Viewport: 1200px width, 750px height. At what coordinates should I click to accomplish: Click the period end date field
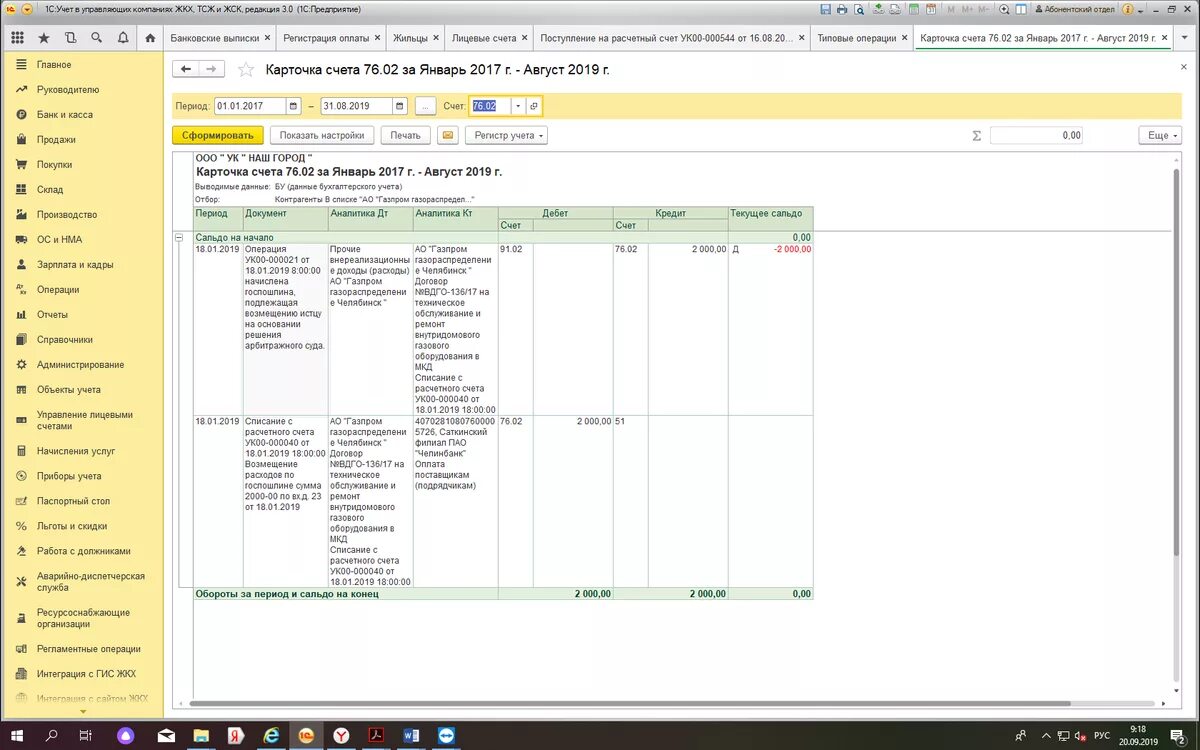pyautogui.click(x=357, y=106)
